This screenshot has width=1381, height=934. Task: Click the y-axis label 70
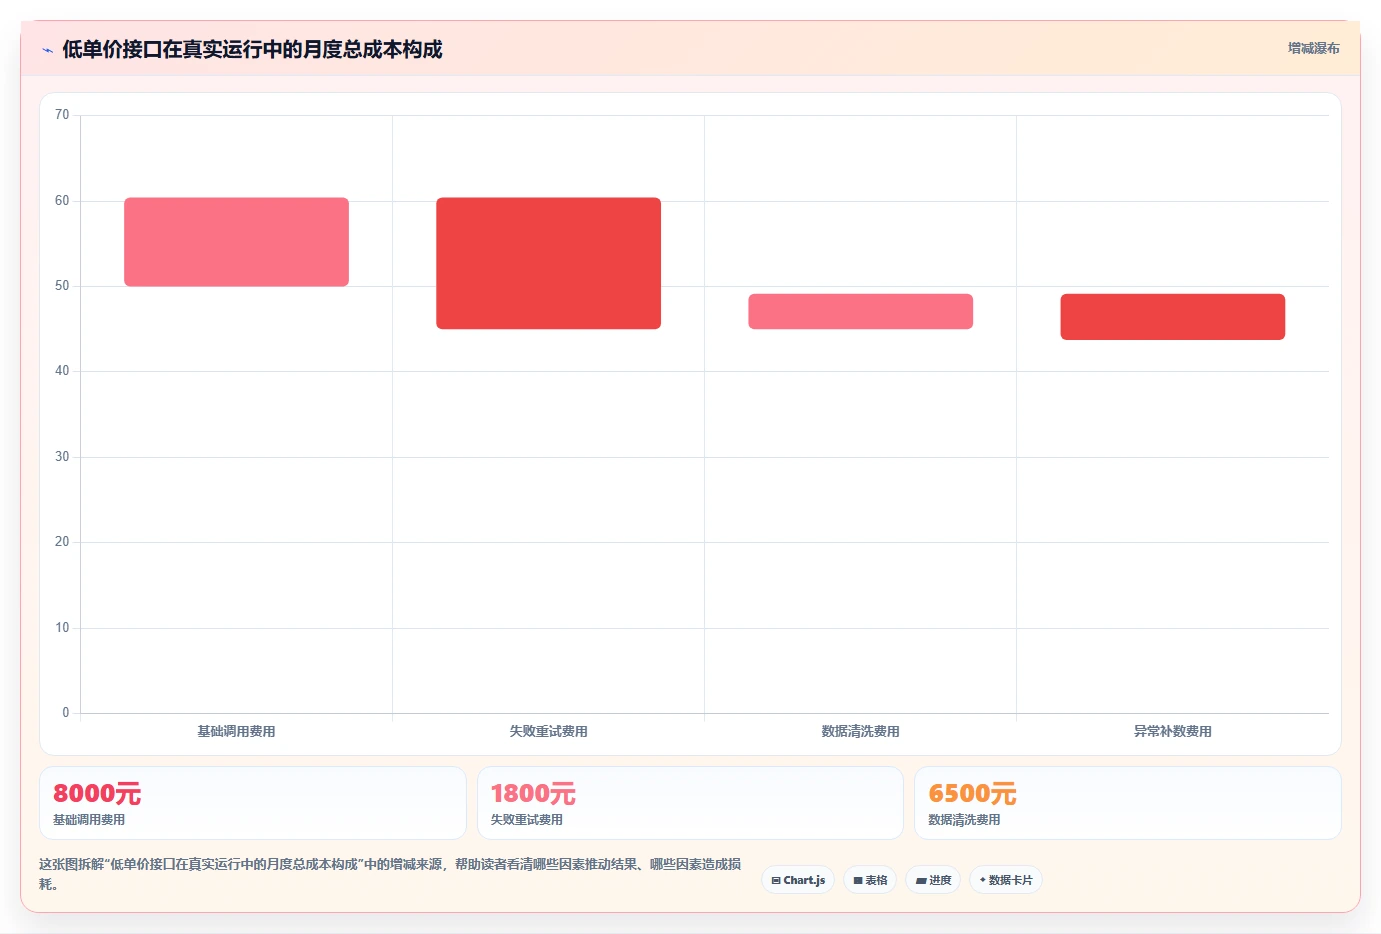pos(62,115)
